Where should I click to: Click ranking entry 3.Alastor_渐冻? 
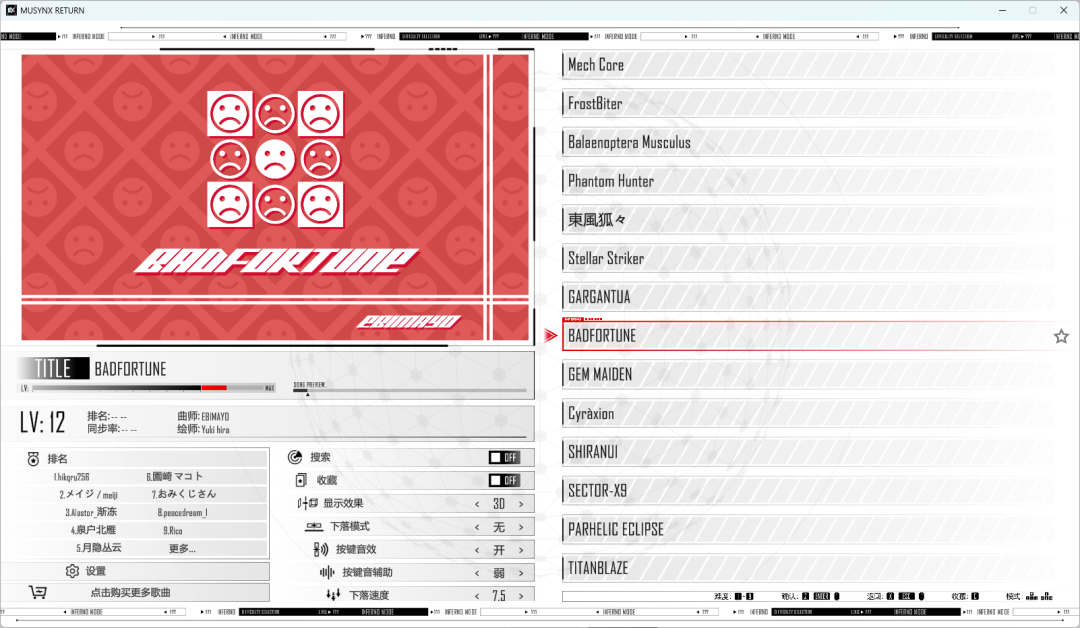91,512
